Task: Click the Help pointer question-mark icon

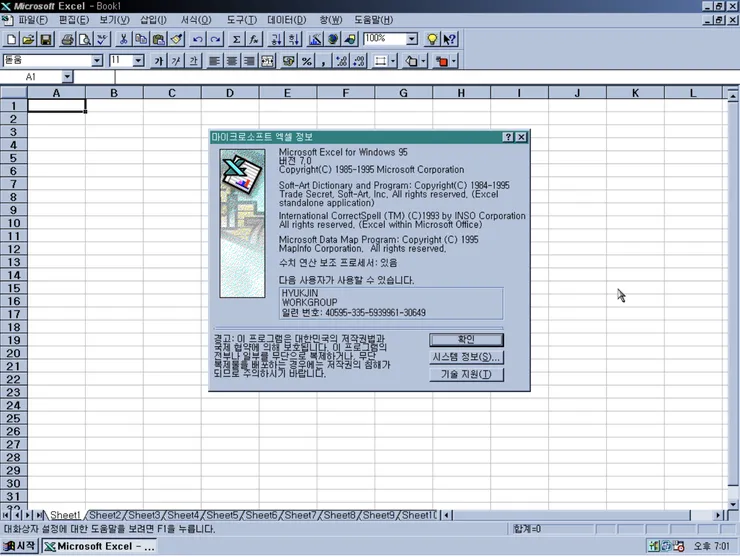Action: coord(449,39)
